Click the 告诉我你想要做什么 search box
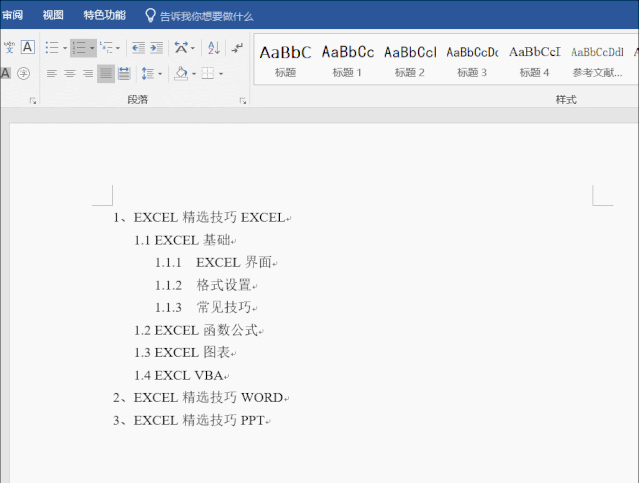 (x=207, y=16)
